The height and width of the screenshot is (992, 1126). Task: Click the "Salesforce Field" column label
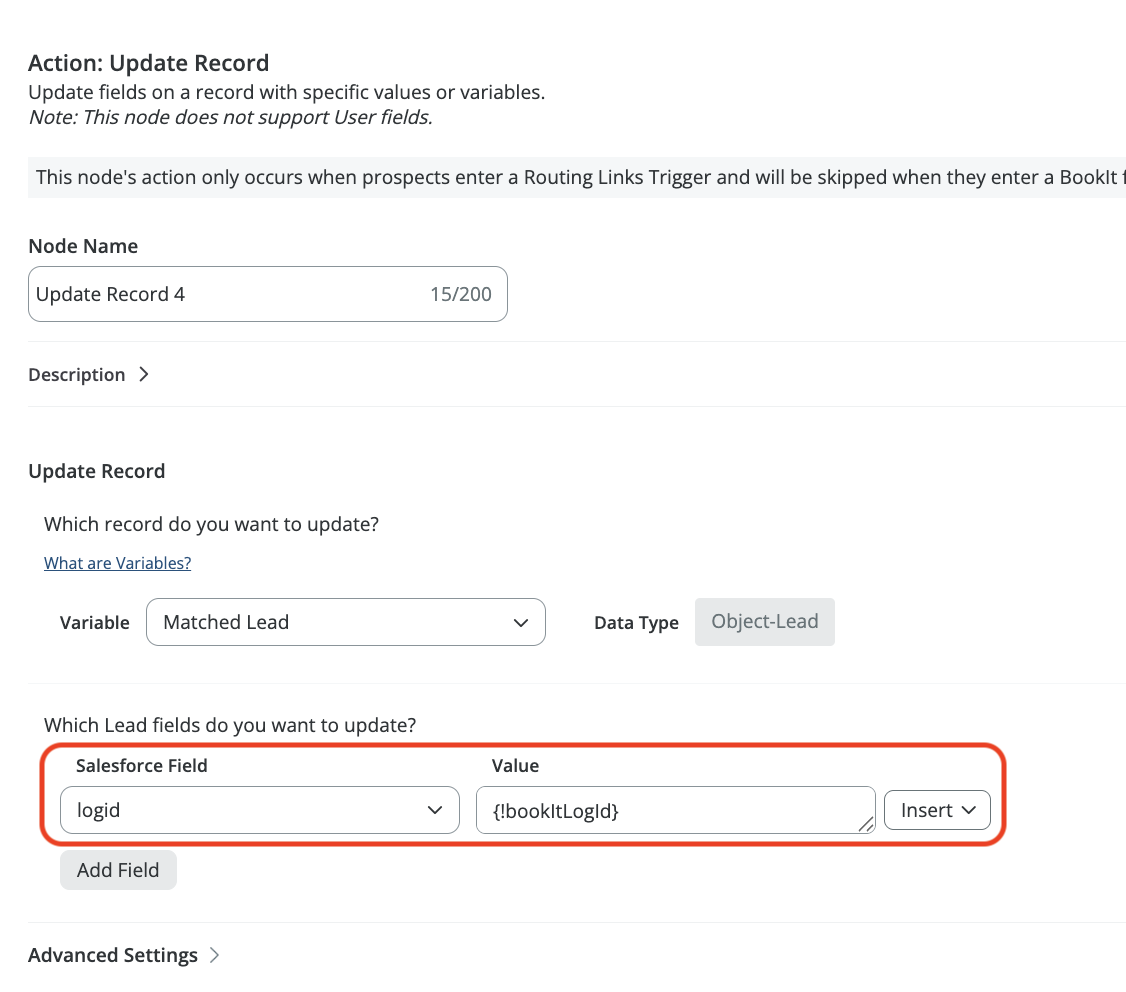[x=141, y=765]
